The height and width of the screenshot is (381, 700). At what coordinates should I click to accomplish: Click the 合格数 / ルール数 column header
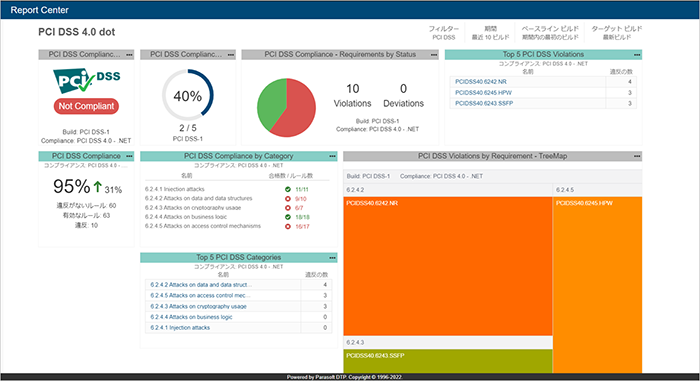tap(291, 176)
